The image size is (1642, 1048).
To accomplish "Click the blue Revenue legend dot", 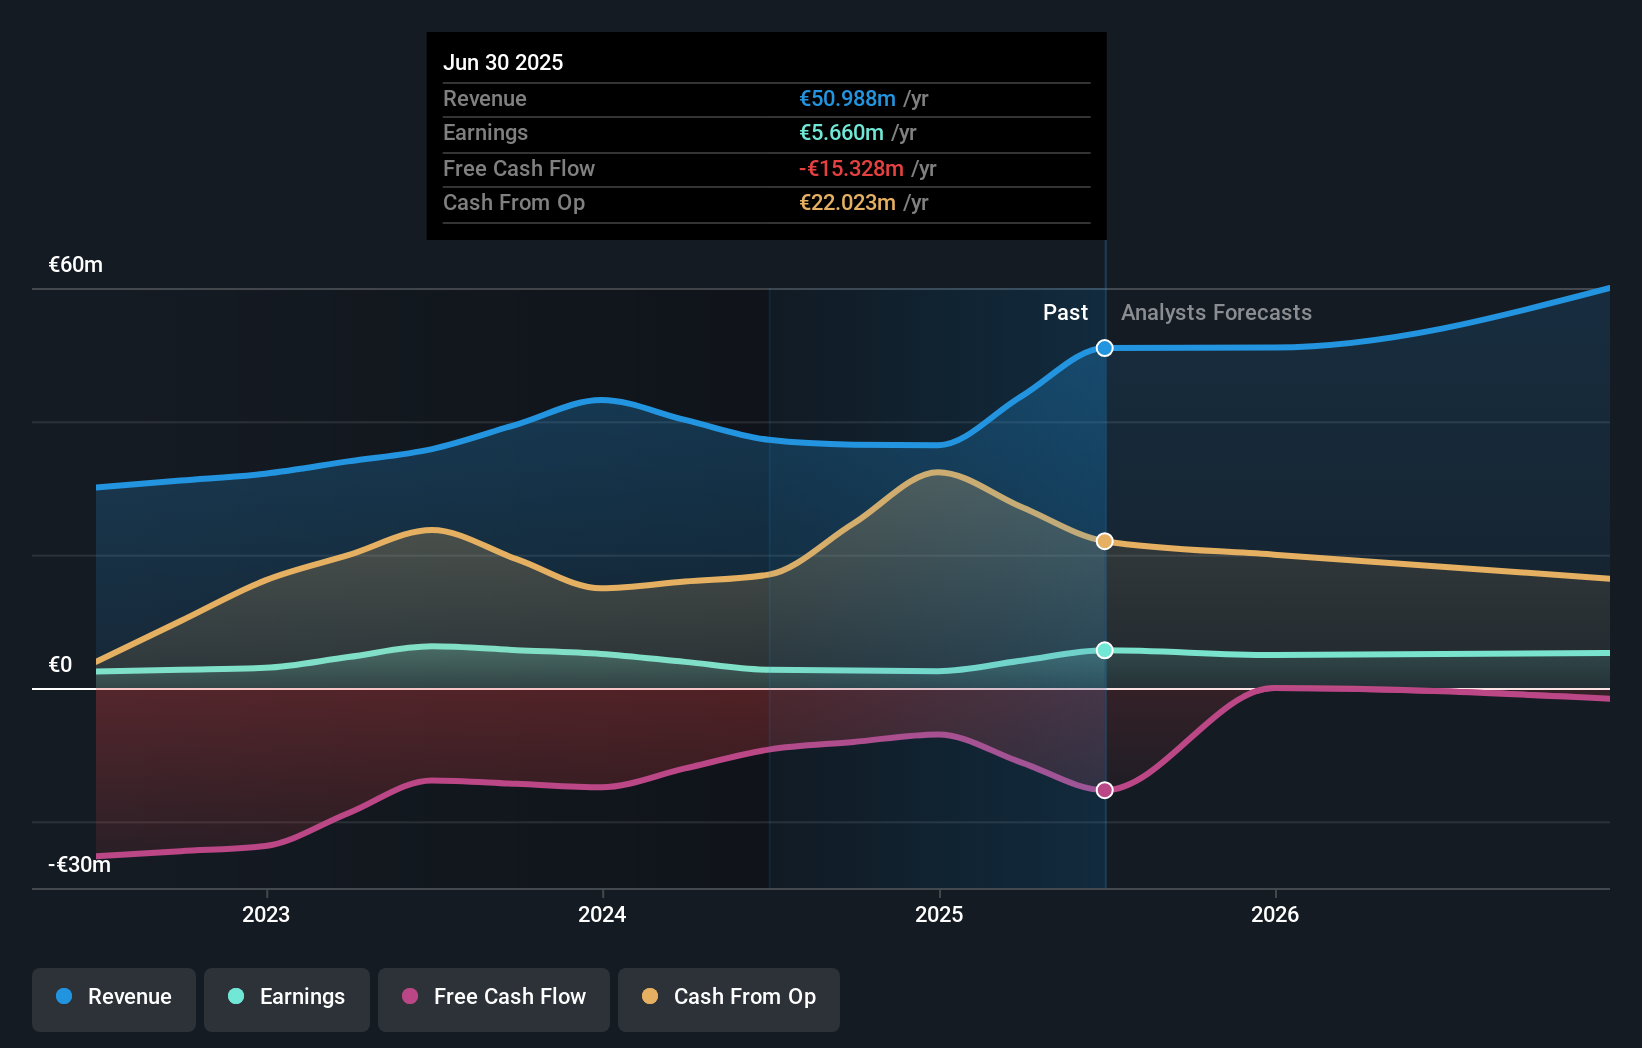I will point(65,997).
